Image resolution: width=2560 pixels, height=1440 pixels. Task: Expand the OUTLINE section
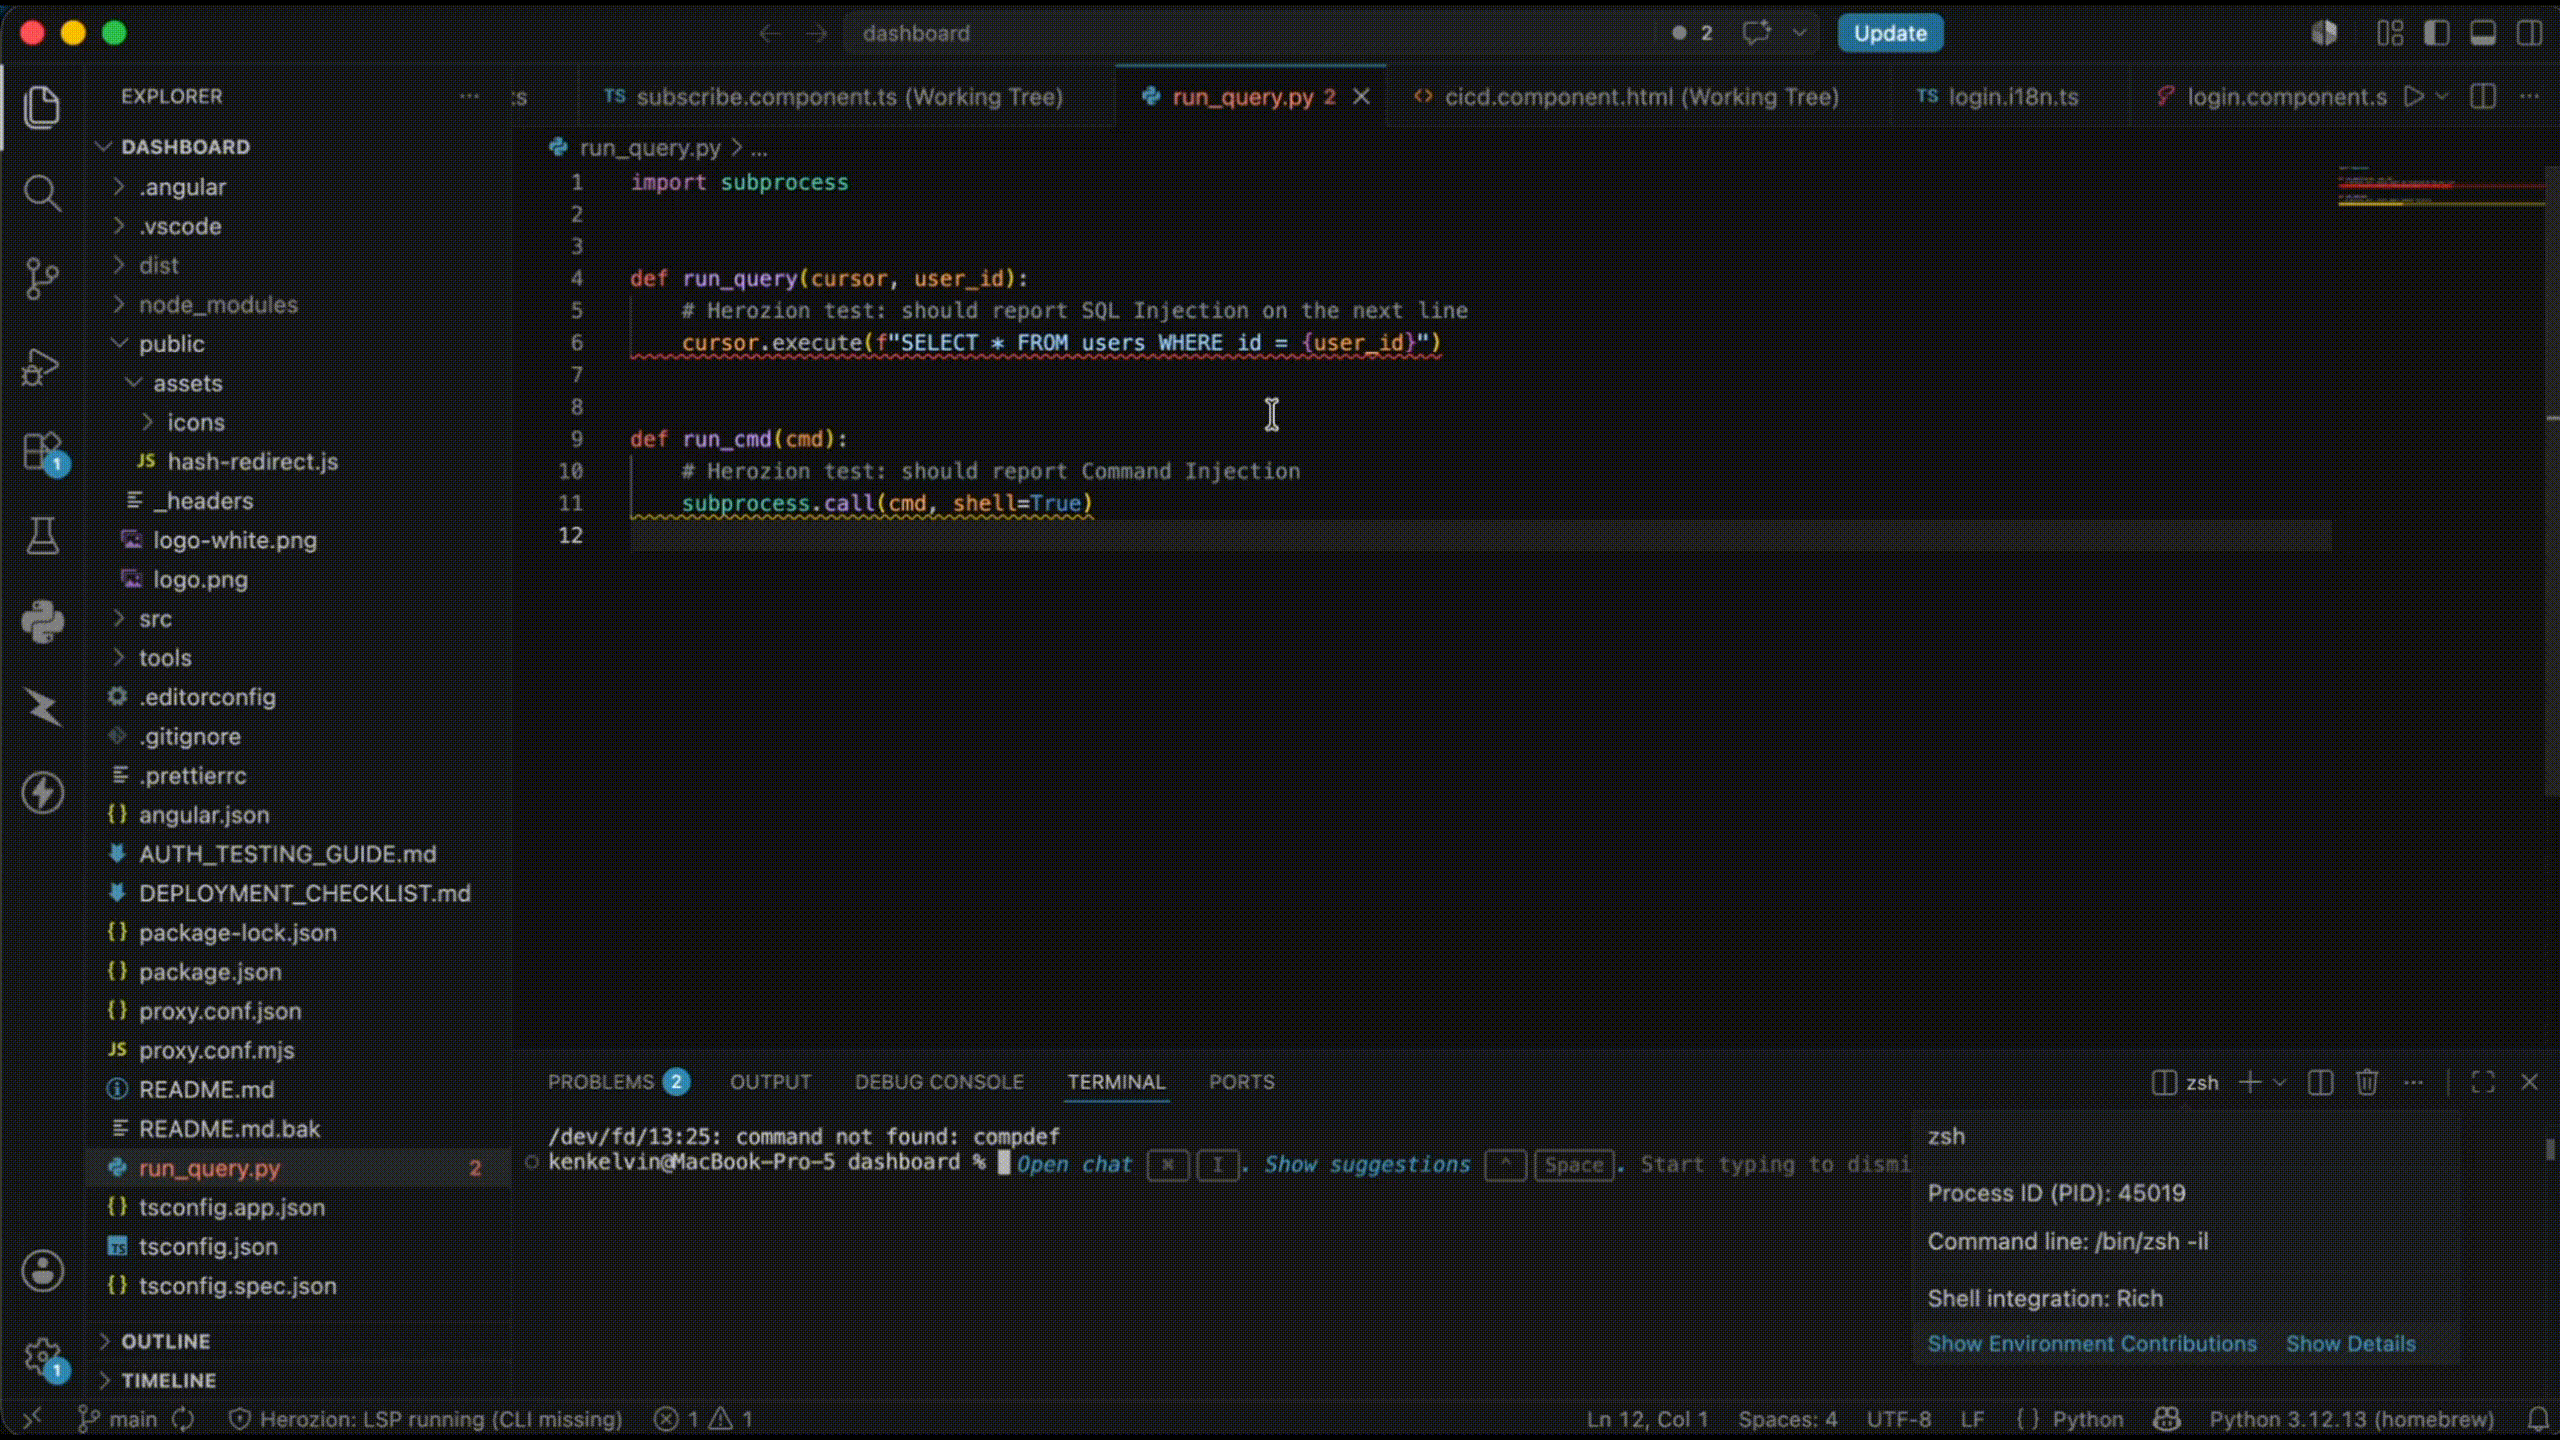point(165,1341)
